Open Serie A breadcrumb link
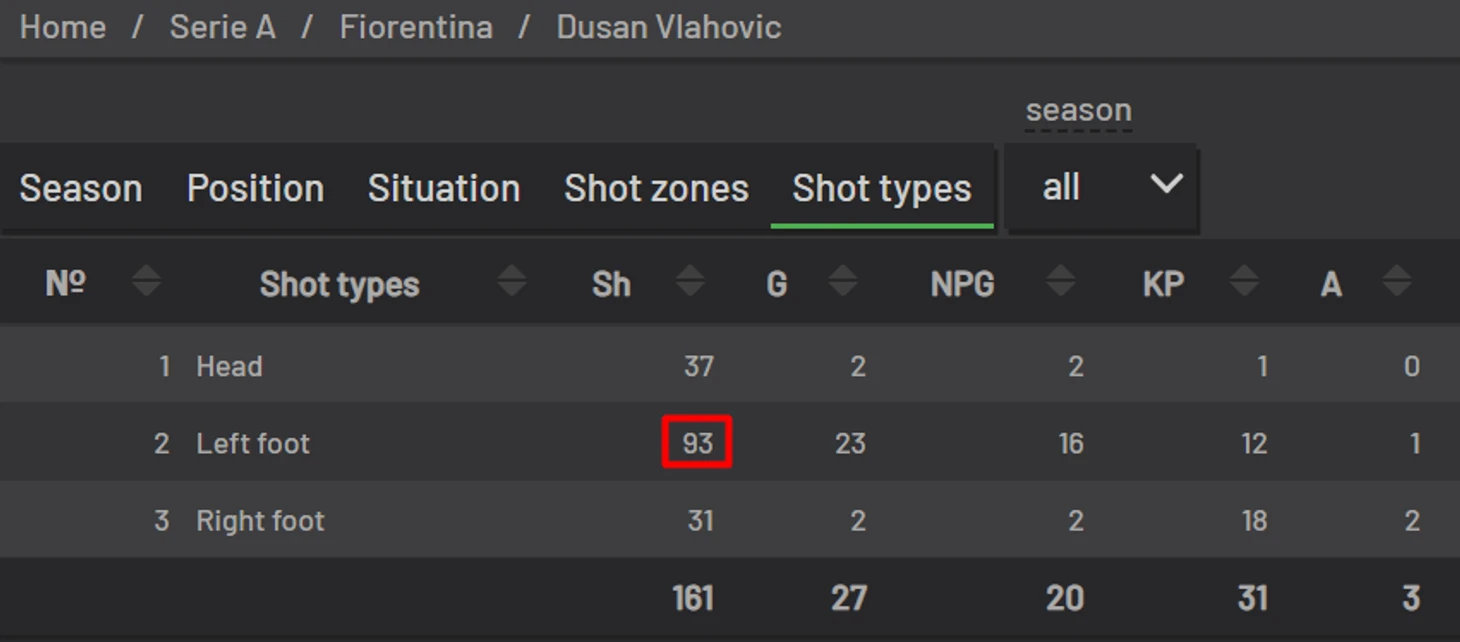Image resolution: width=1460 pixels, height=642 pixels. tap(222, 27)
